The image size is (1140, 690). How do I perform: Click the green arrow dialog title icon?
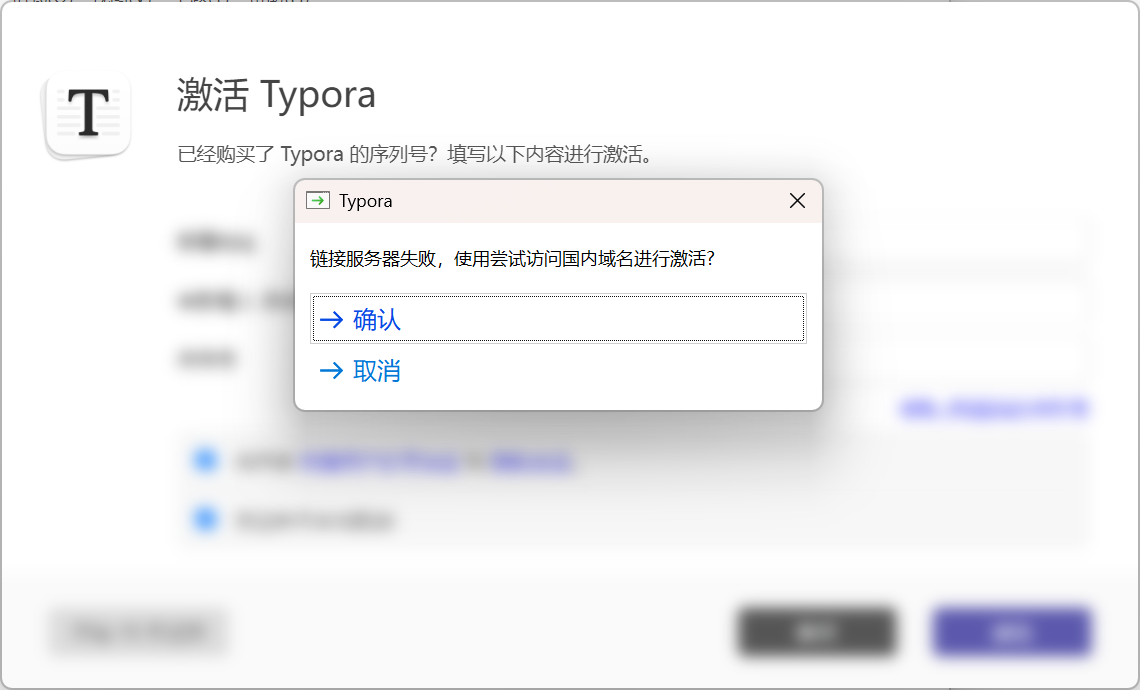[x=318, y=201]
